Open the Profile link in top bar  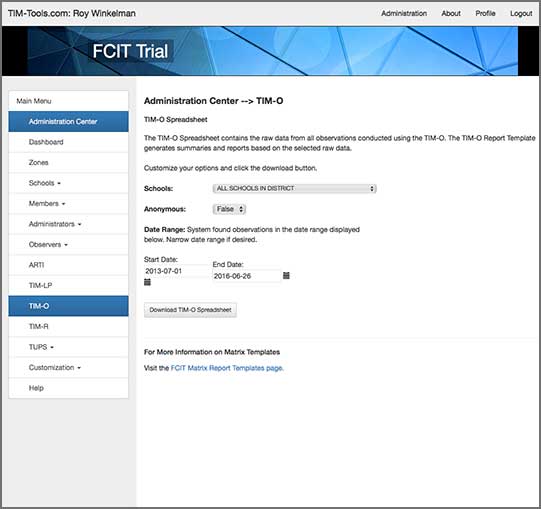click(x=485, y=13)
